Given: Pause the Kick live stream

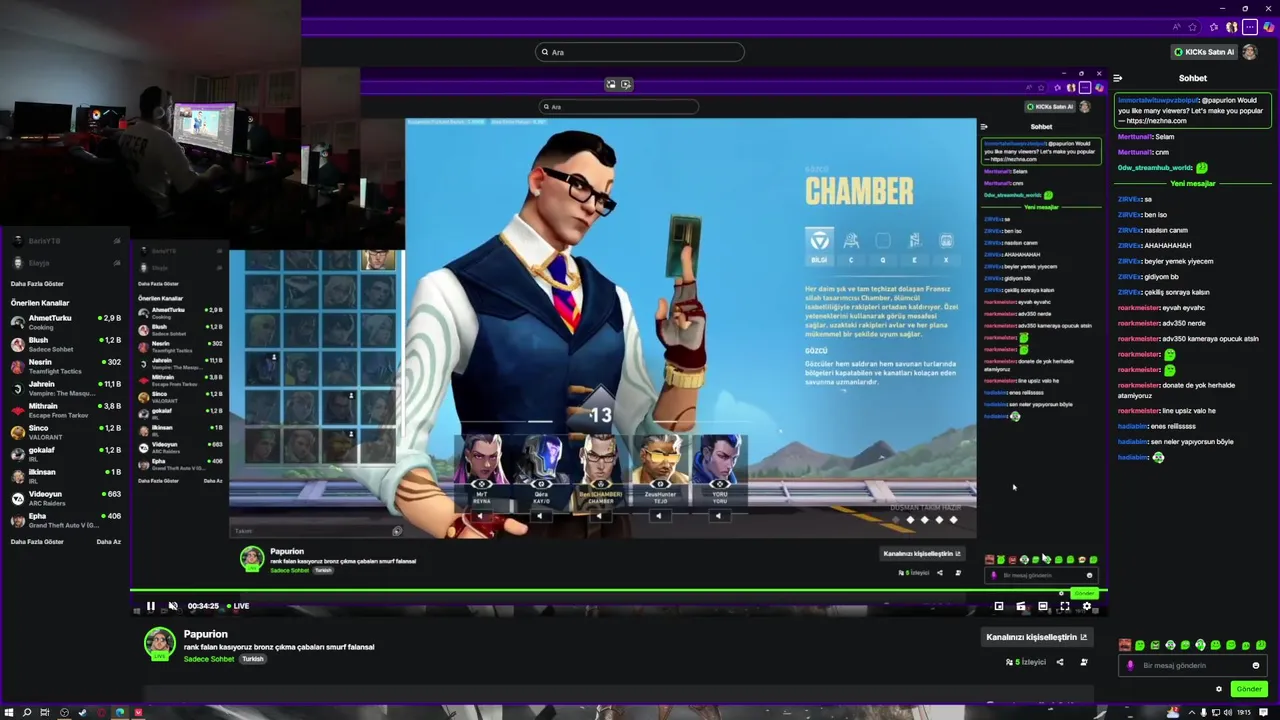Looking at the screenshot, I should click(151, 606).
